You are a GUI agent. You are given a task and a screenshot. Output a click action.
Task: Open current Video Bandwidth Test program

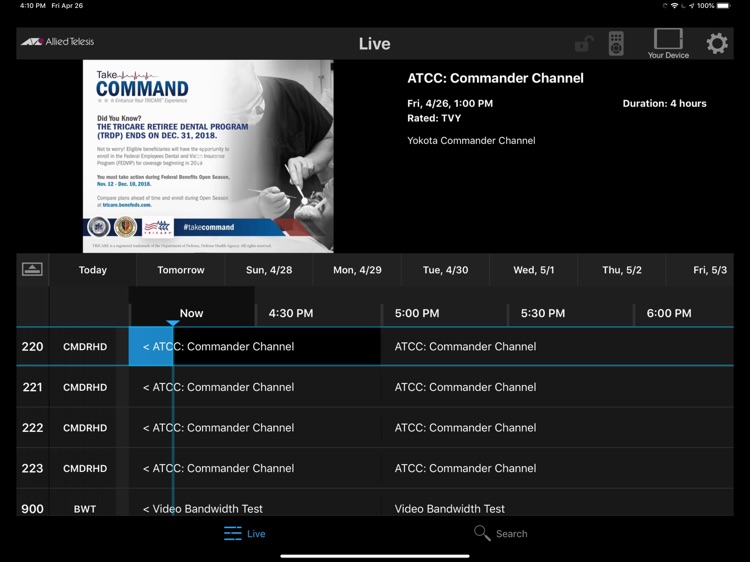(x=254, y=503)
